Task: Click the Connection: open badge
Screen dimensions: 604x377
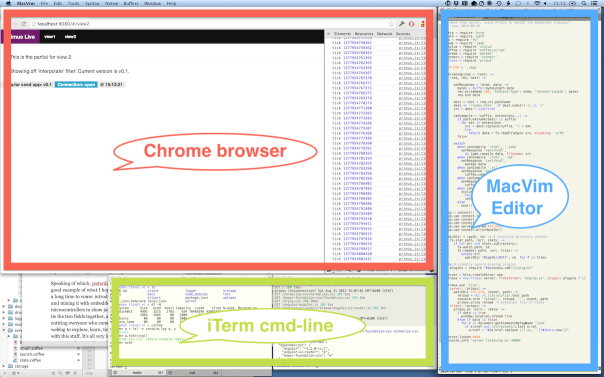Action: pos(76,85)
